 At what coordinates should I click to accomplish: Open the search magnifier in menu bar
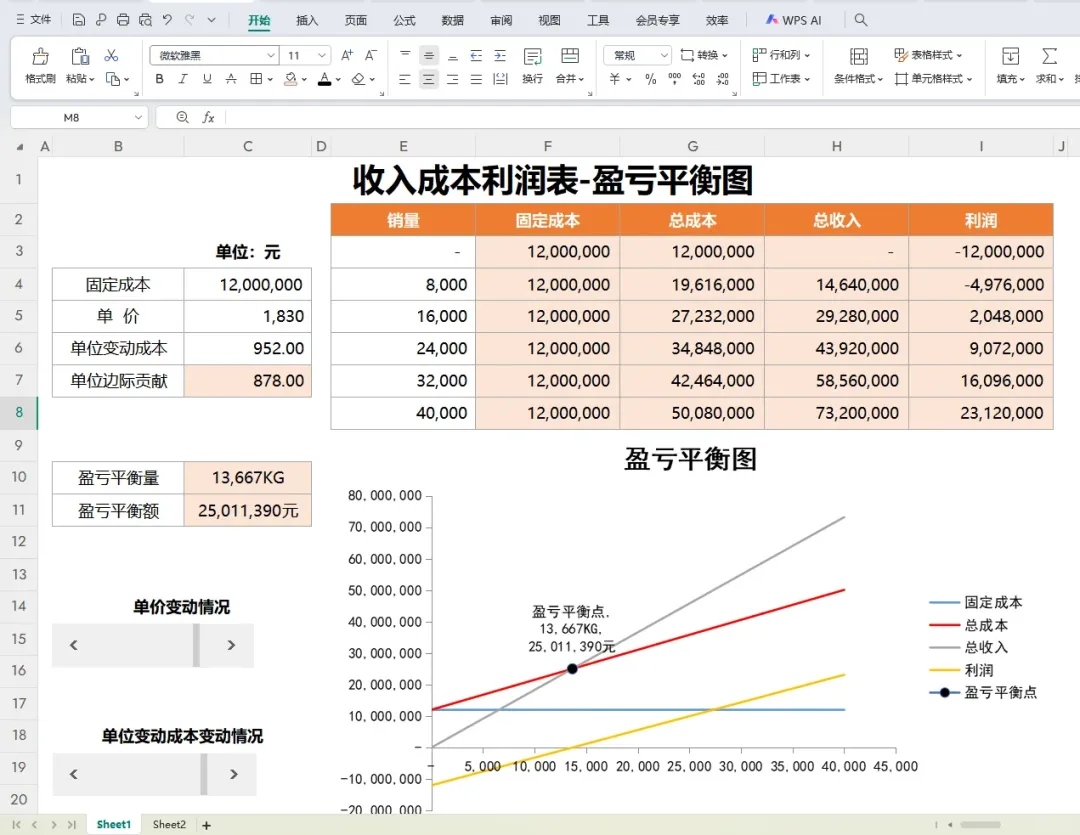(x=860, y=20)
